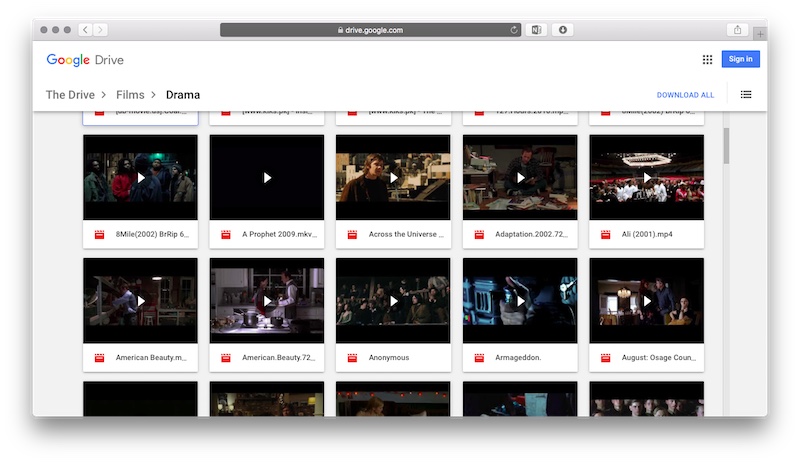This screenshot has width=800, height=463.
Task: Switch to list view layout icon
Action: point(746,95)
